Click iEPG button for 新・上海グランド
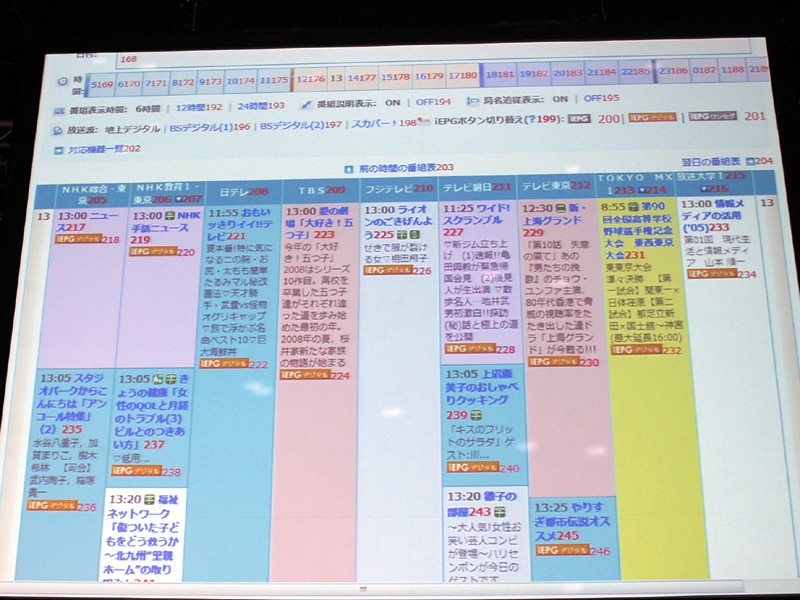 coord(553,362)
